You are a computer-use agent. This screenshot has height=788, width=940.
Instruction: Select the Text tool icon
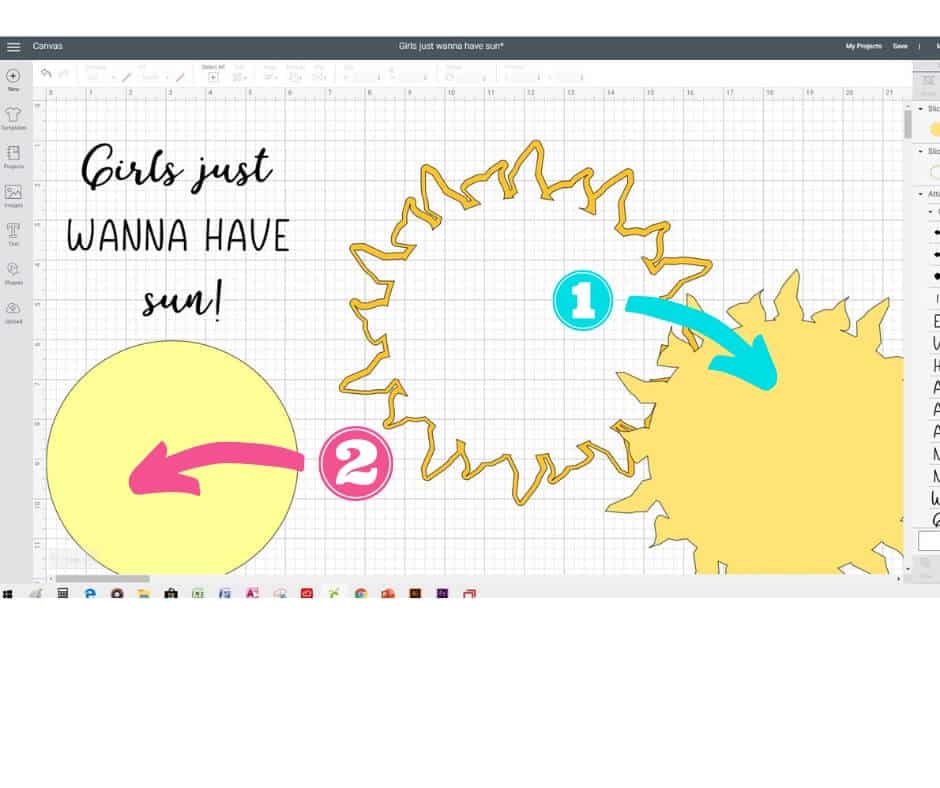13,231
